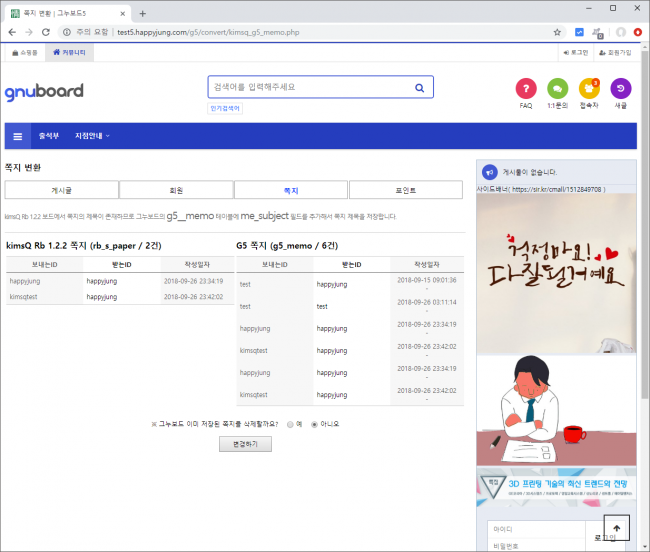Click the FAQ question mark icon
The image size is (650, 552).
pyautogui.click(x=526, y=88)
